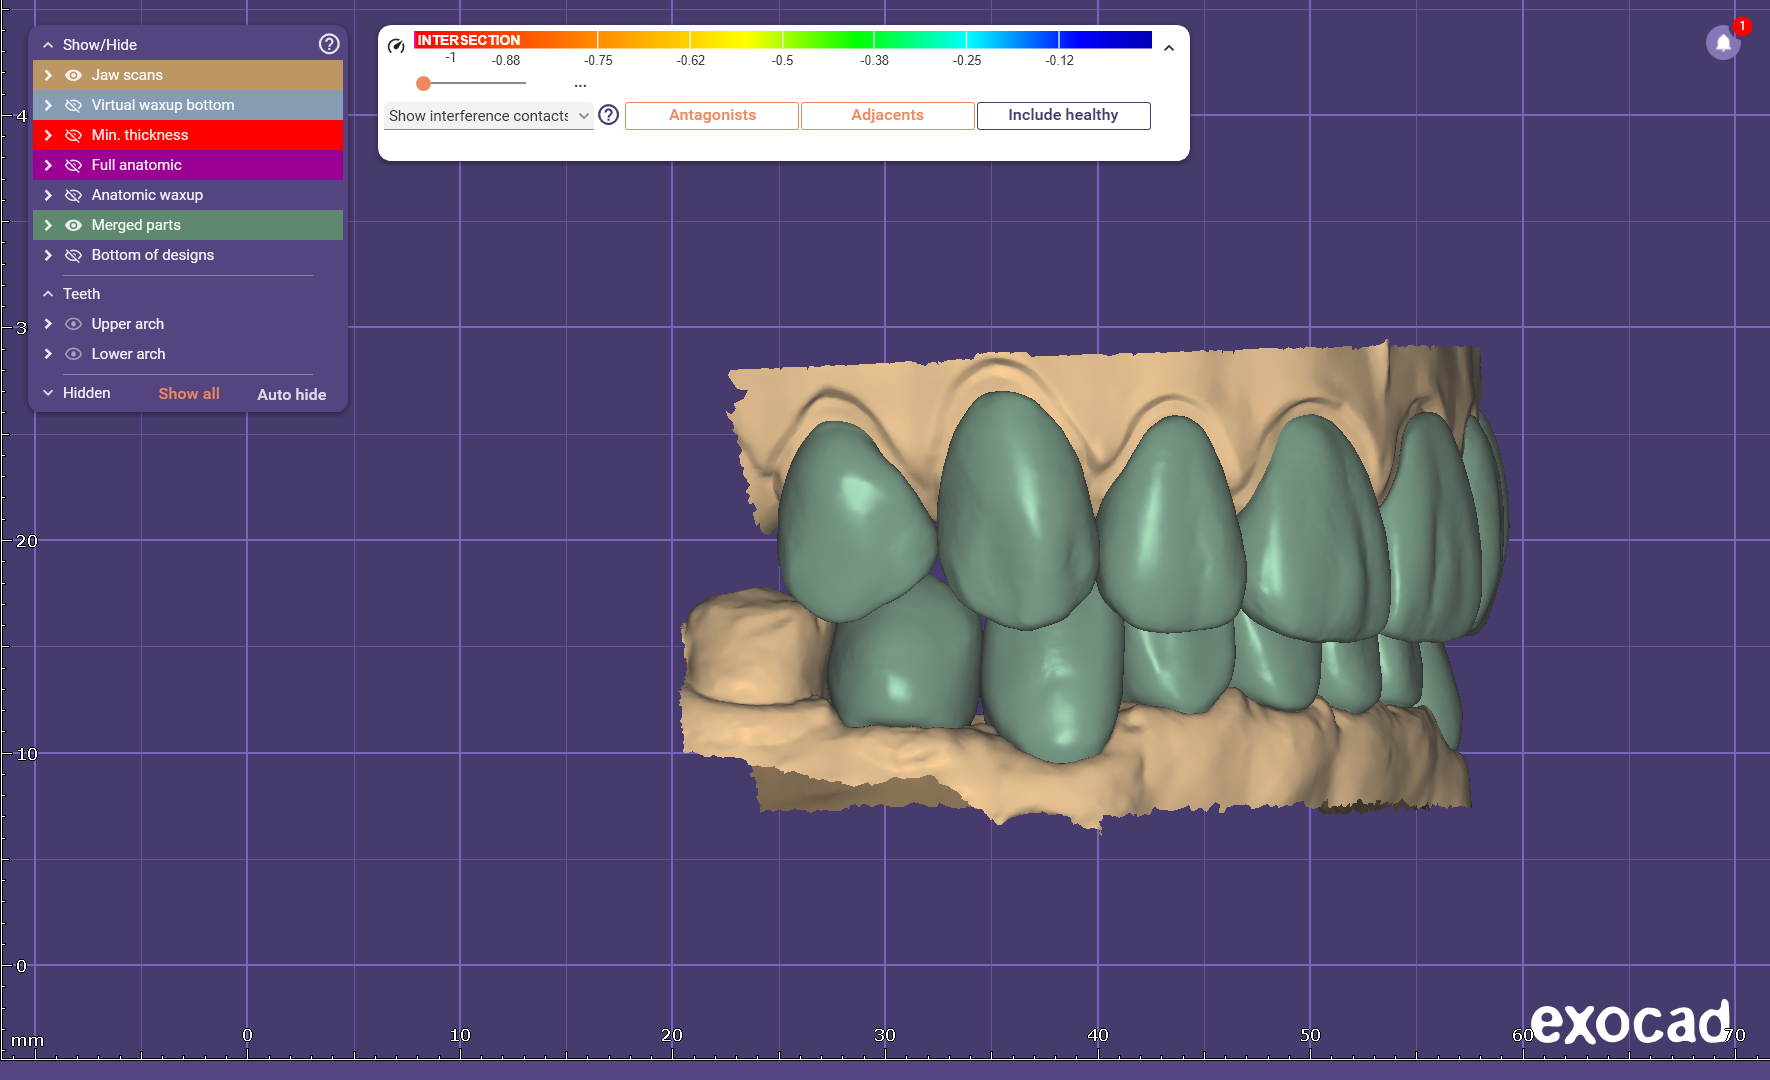Select the Bottom of designs entry

152,255
